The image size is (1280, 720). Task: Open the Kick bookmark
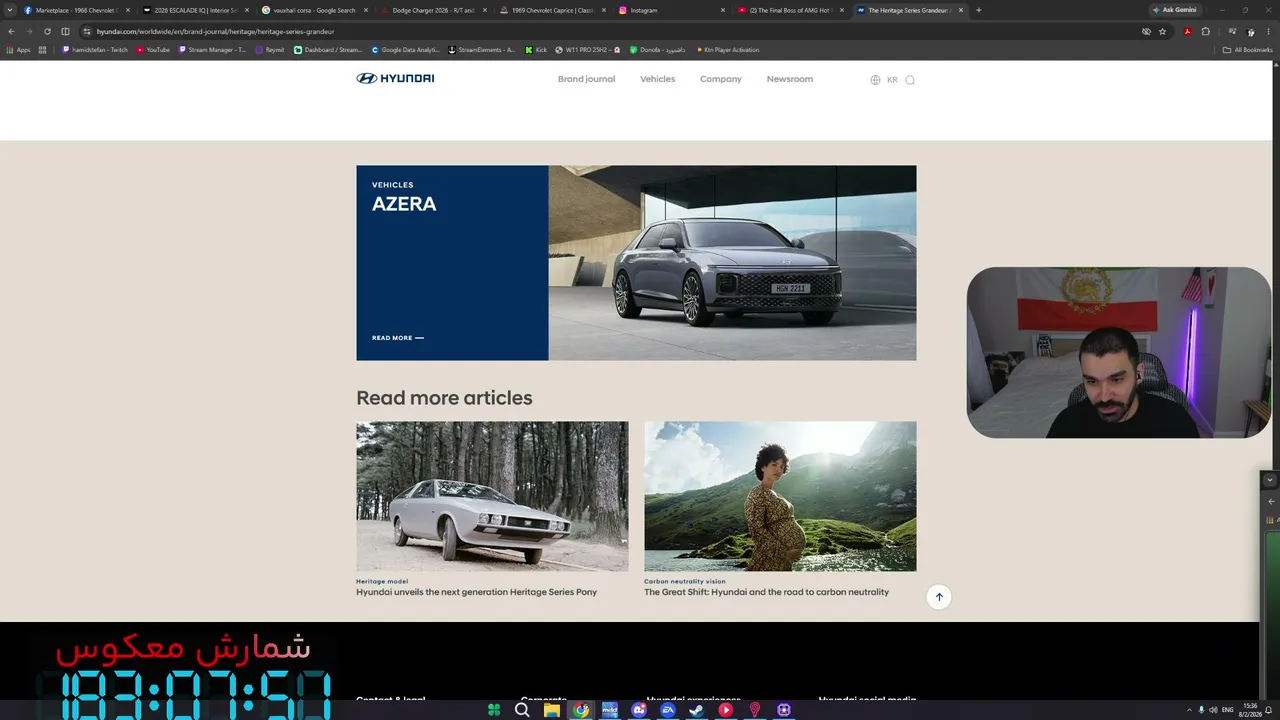pyautogui.click(x=536, y=50)
